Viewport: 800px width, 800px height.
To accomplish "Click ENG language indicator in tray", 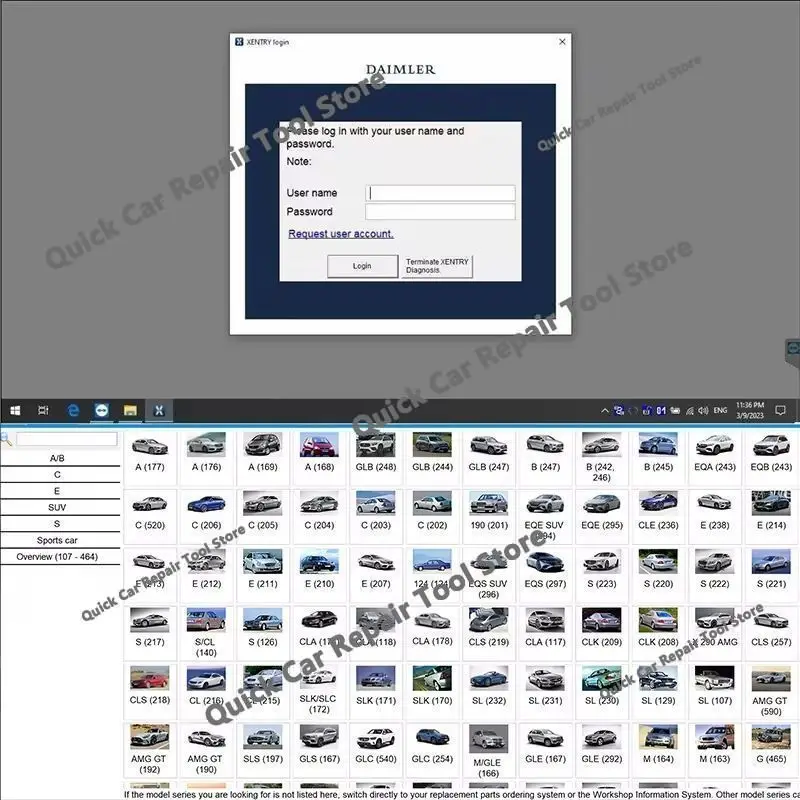I will (720, 410).
